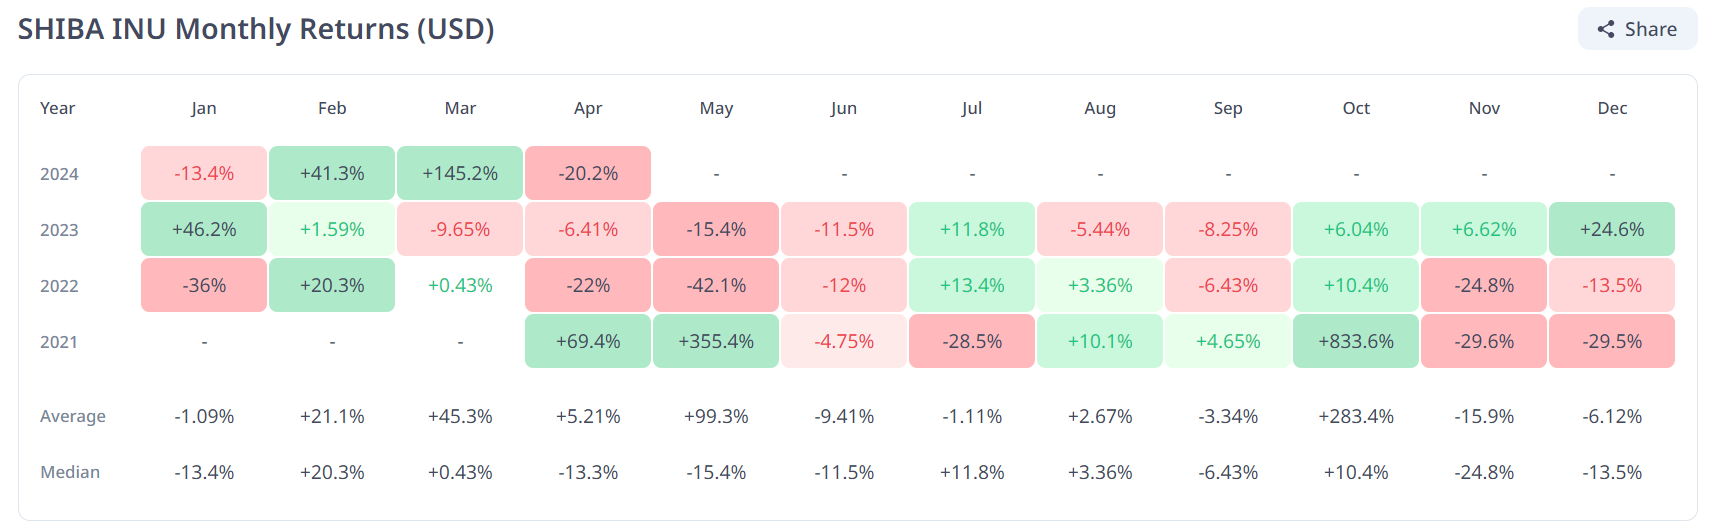Click the Oct column header

coord(1356,108)
